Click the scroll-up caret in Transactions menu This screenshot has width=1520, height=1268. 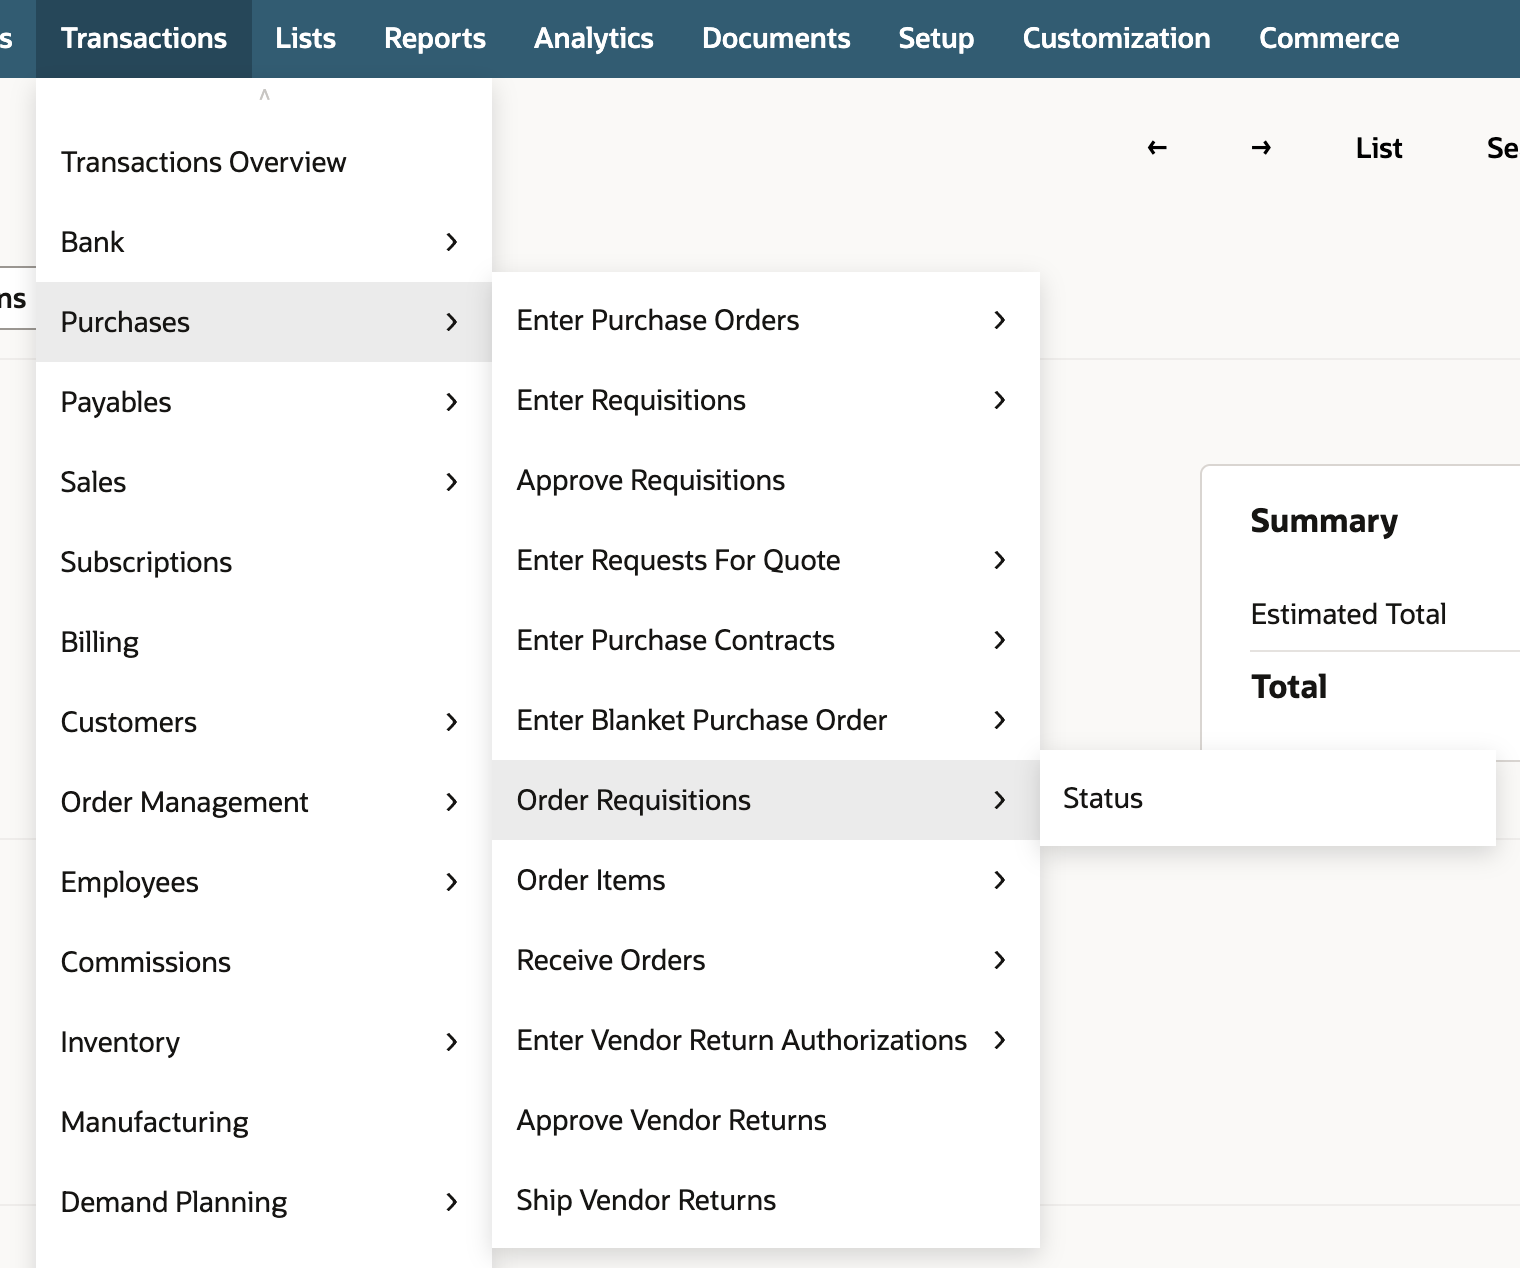264,95
